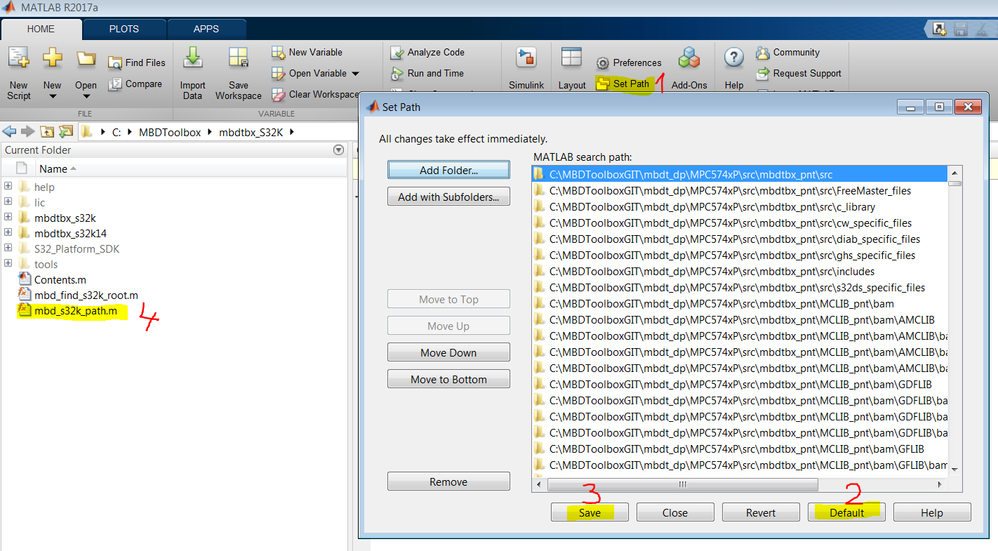The image size is (998, 551).
Task: Click MBDToolbox in address path
Action: pyautogui.click(x=169, y=132)
